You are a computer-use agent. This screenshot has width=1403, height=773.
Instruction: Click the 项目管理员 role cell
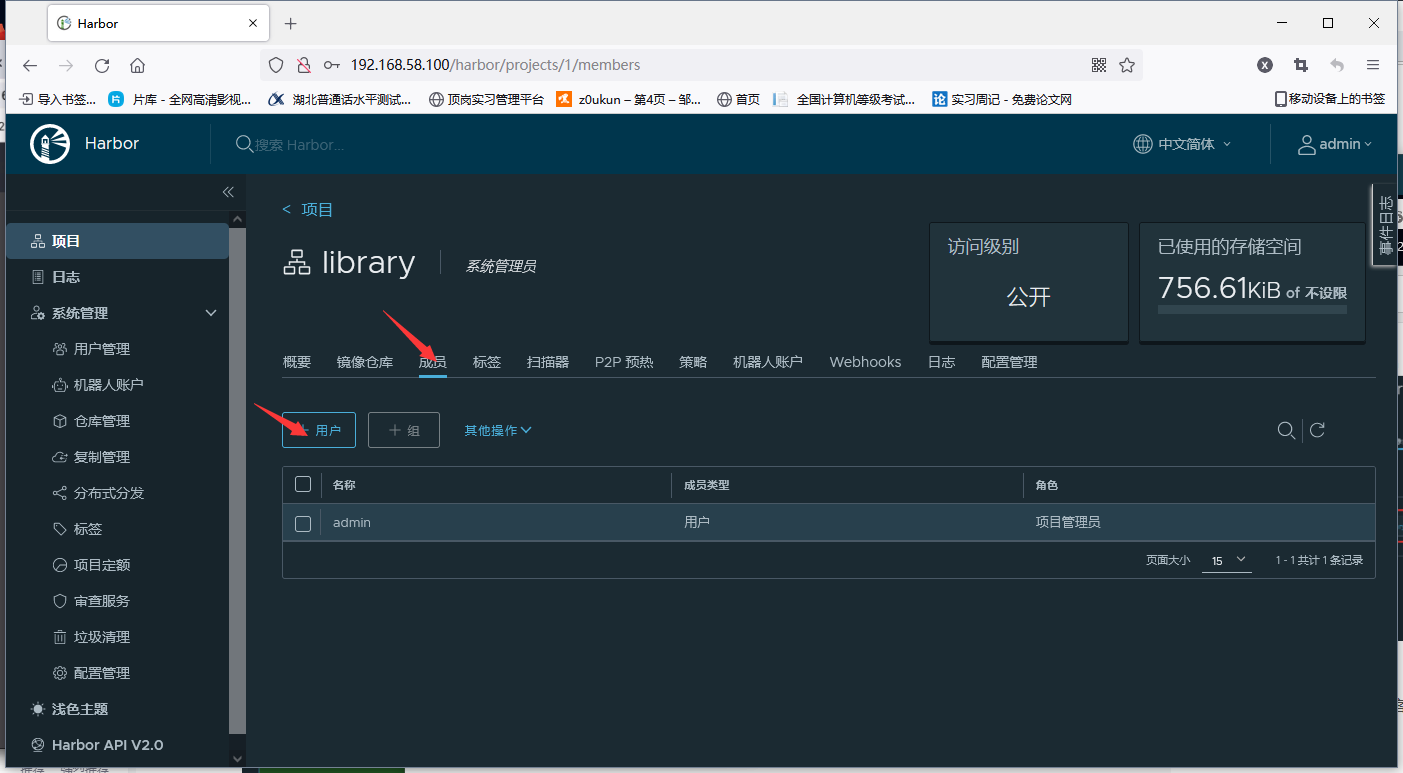tap(1068, 522)
